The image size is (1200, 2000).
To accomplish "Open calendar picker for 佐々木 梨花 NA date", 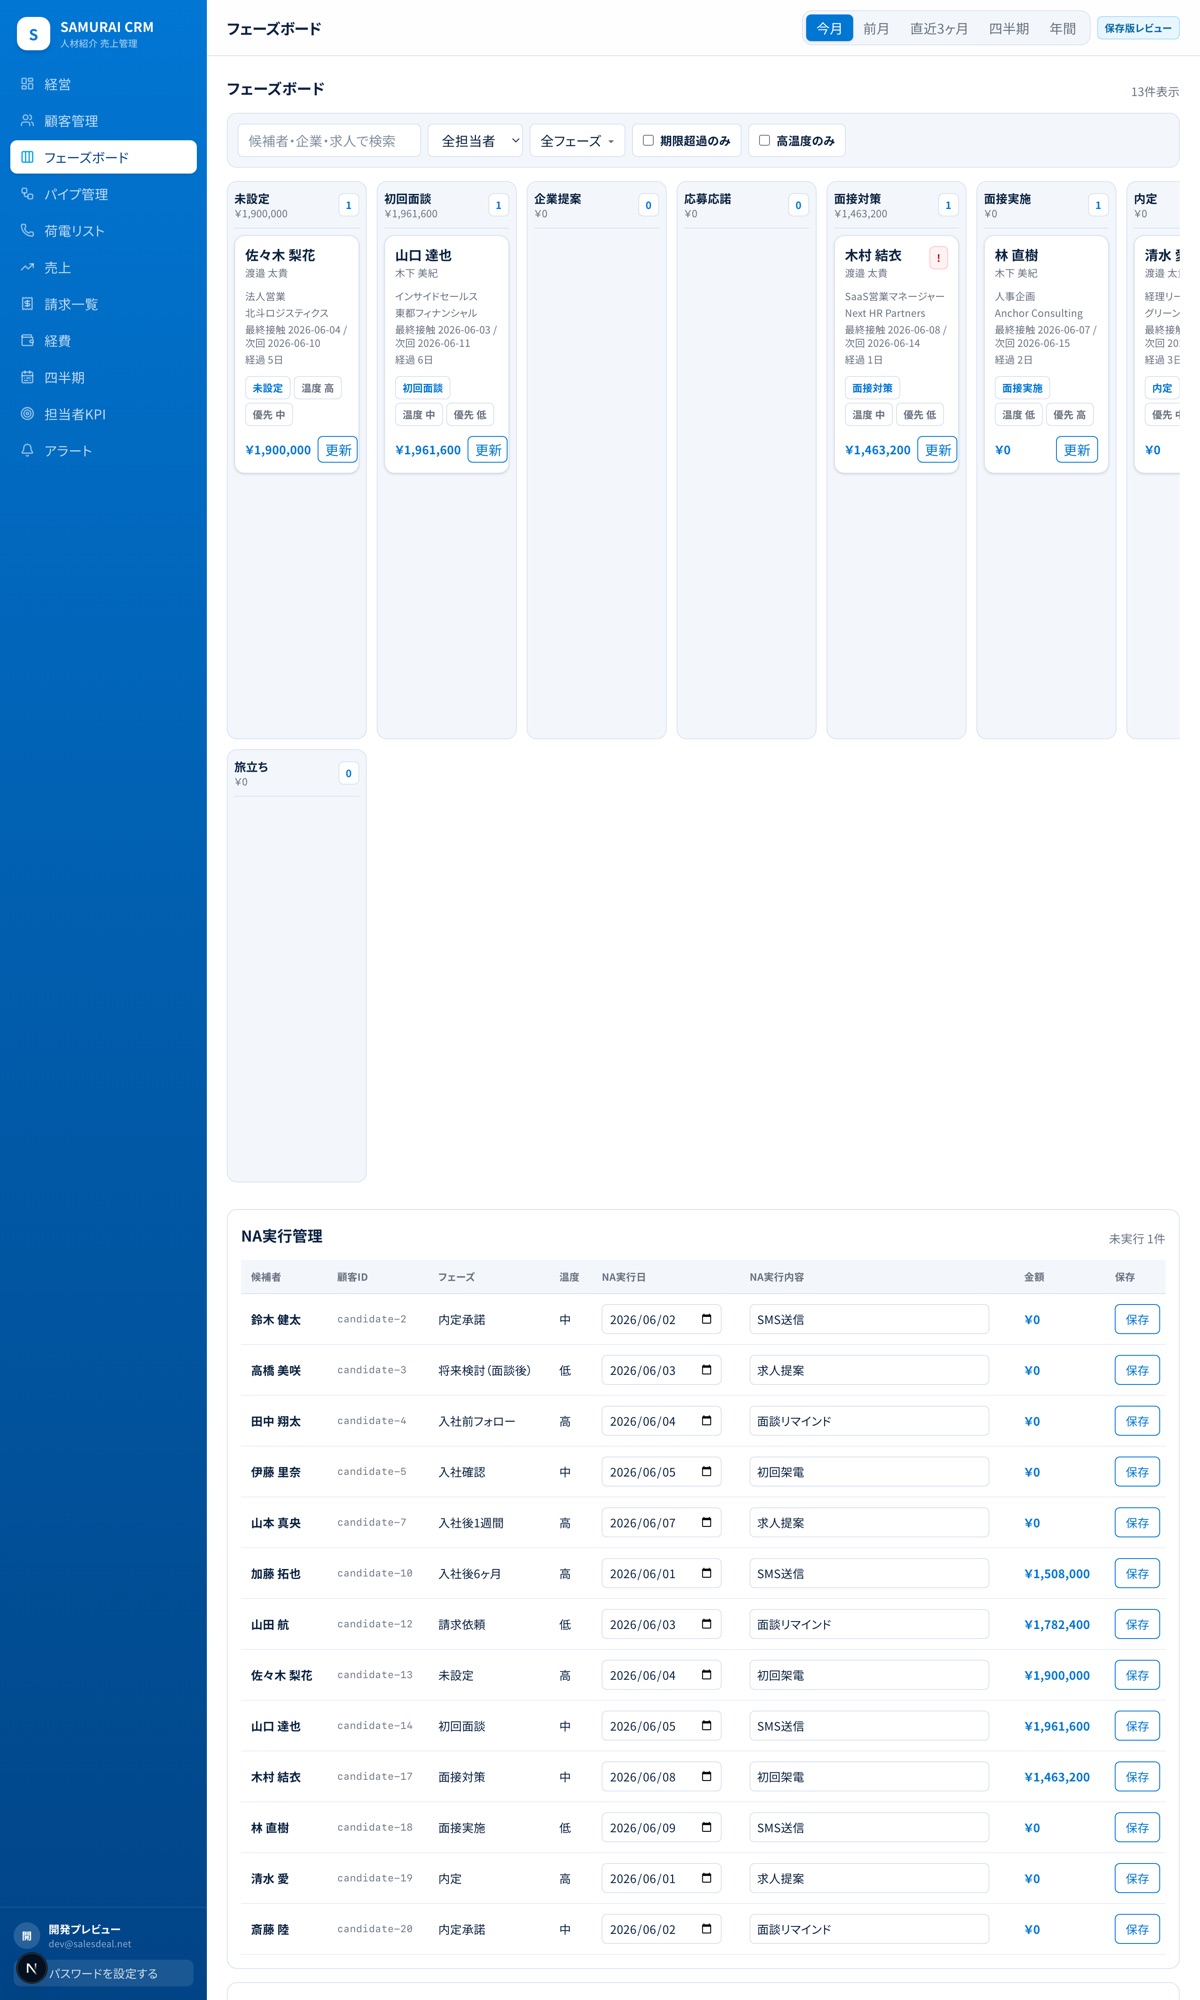I will [x=706, y=1675].
